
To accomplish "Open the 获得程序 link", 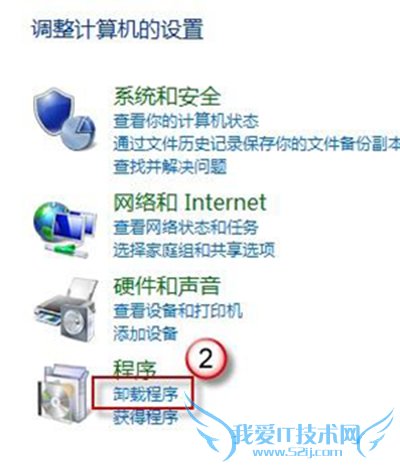I will click(146, 417).
